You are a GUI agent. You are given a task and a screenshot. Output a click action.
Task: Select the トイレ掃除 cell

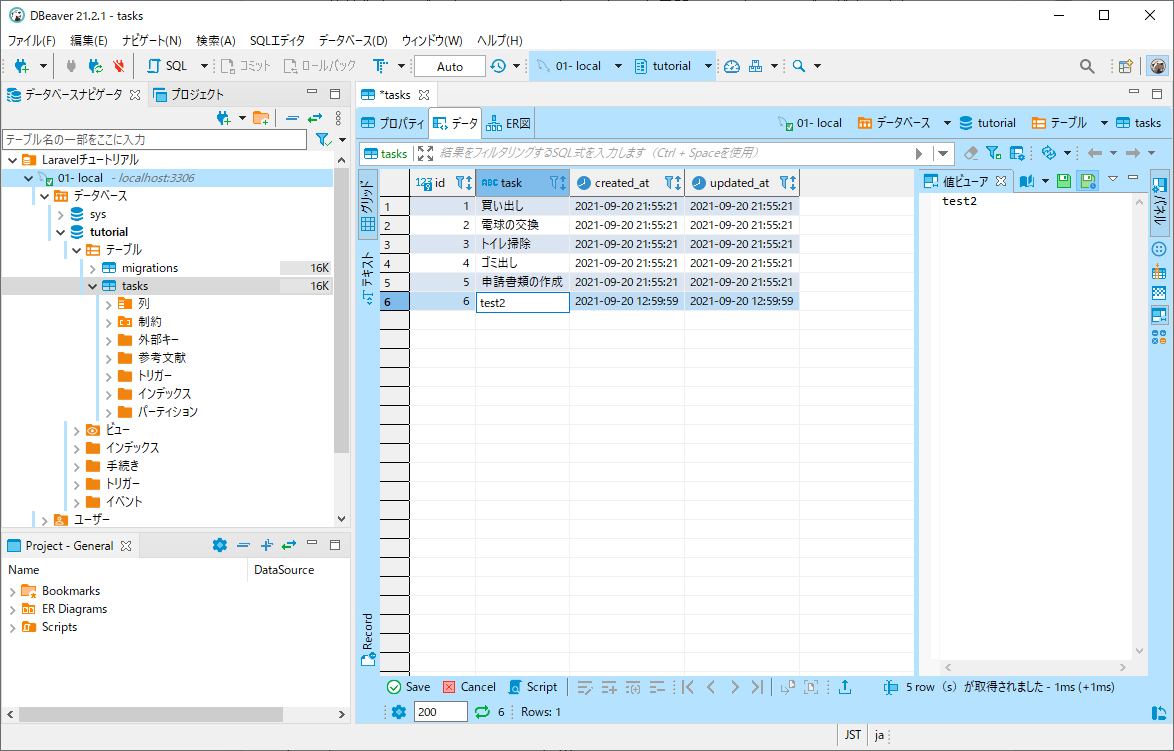(523, 243)
